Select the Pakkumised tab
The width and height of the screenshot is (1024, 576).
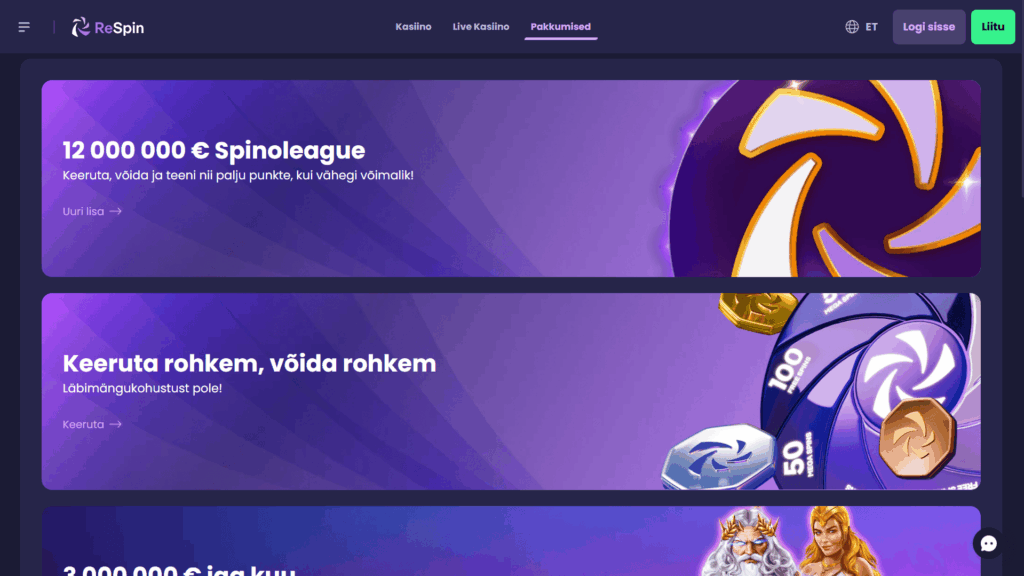point(560,27)
